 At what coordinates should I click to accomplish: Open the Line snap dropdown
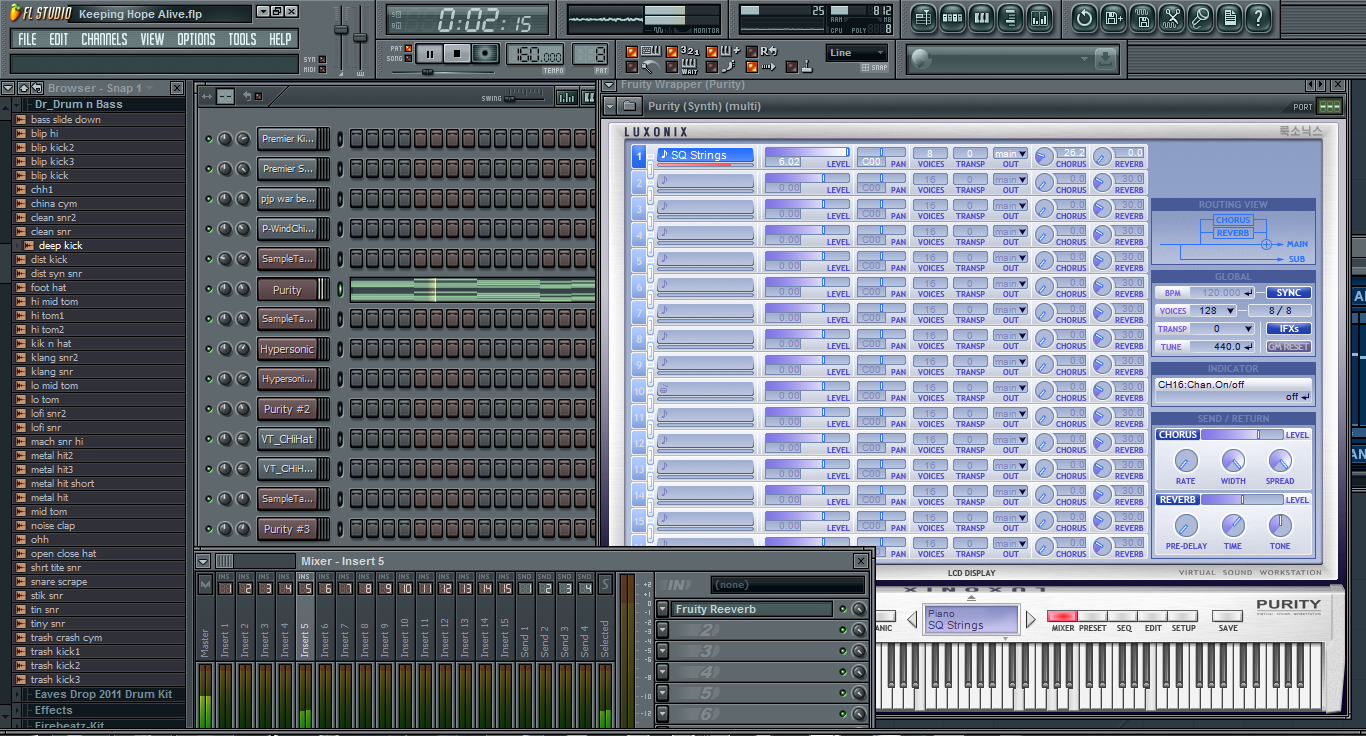857,53
